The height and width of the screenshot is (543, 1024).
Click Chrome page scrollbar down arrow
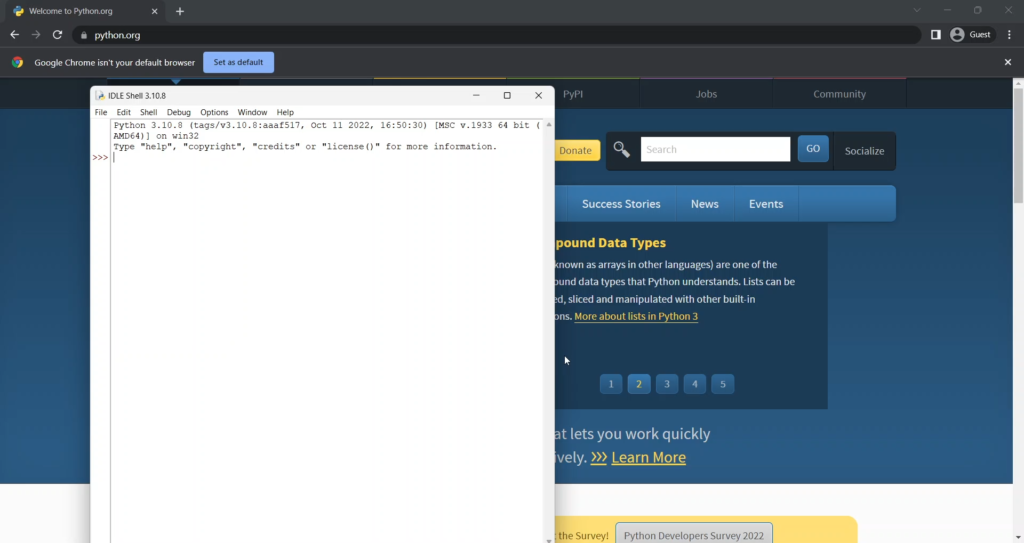tap(1018, 537)
